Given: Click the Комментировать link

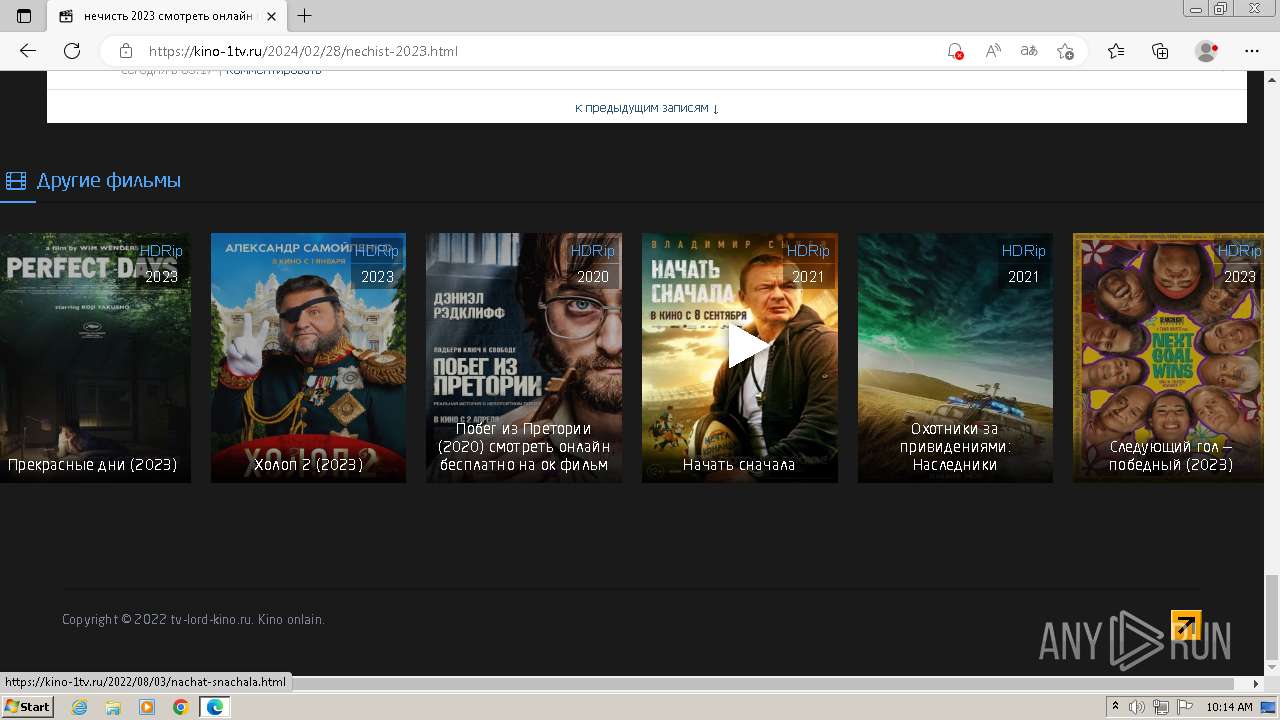Looking at the screenshot, I should click(x=273, y=71).
